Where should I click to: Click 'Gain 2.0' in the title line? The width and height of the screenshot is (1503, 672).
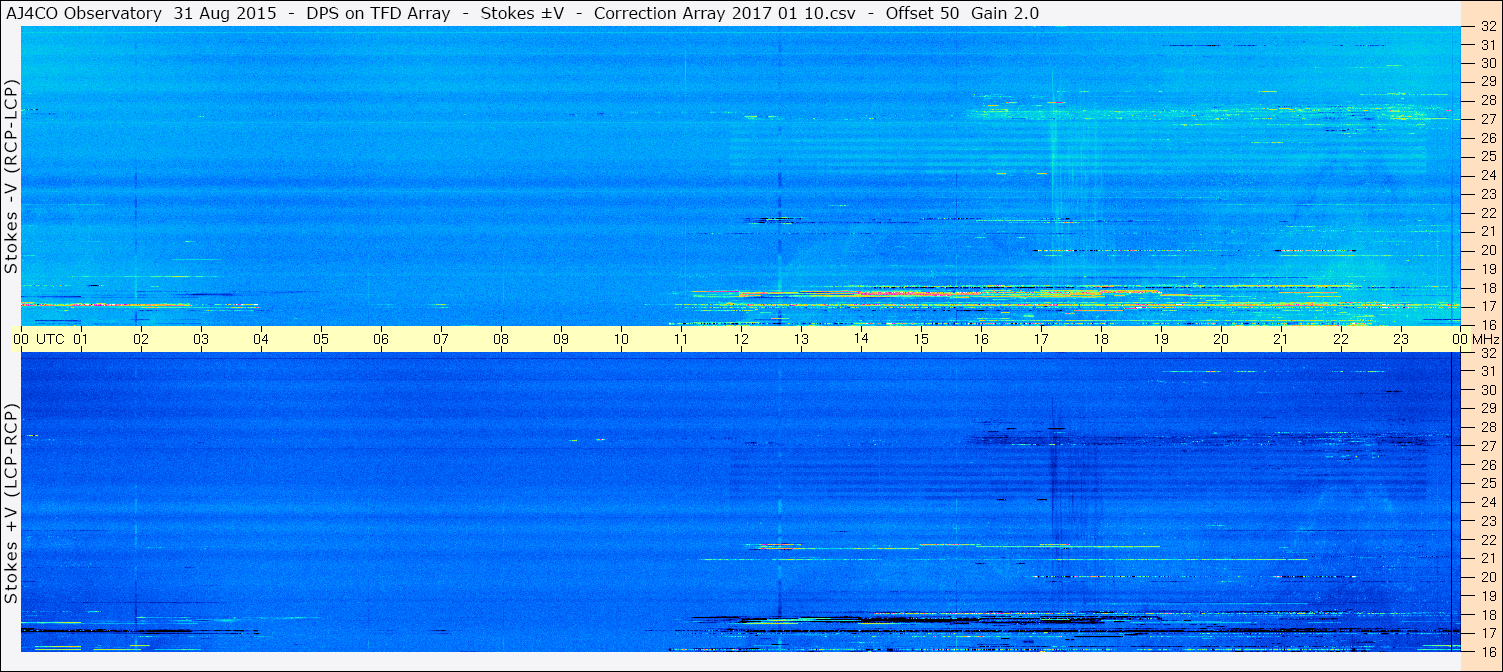coord(1005,13)
